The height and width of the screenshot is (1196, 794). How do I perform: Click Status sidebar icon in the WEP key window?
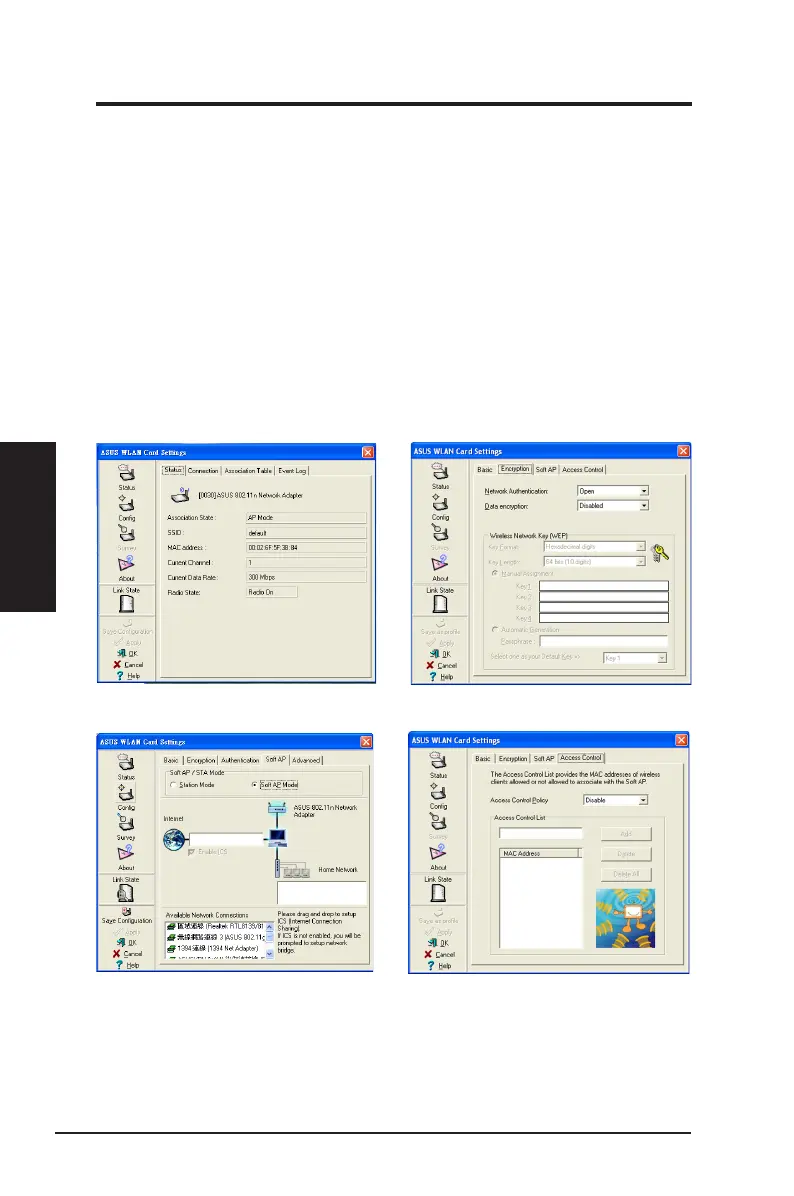[x=441, y=471]
